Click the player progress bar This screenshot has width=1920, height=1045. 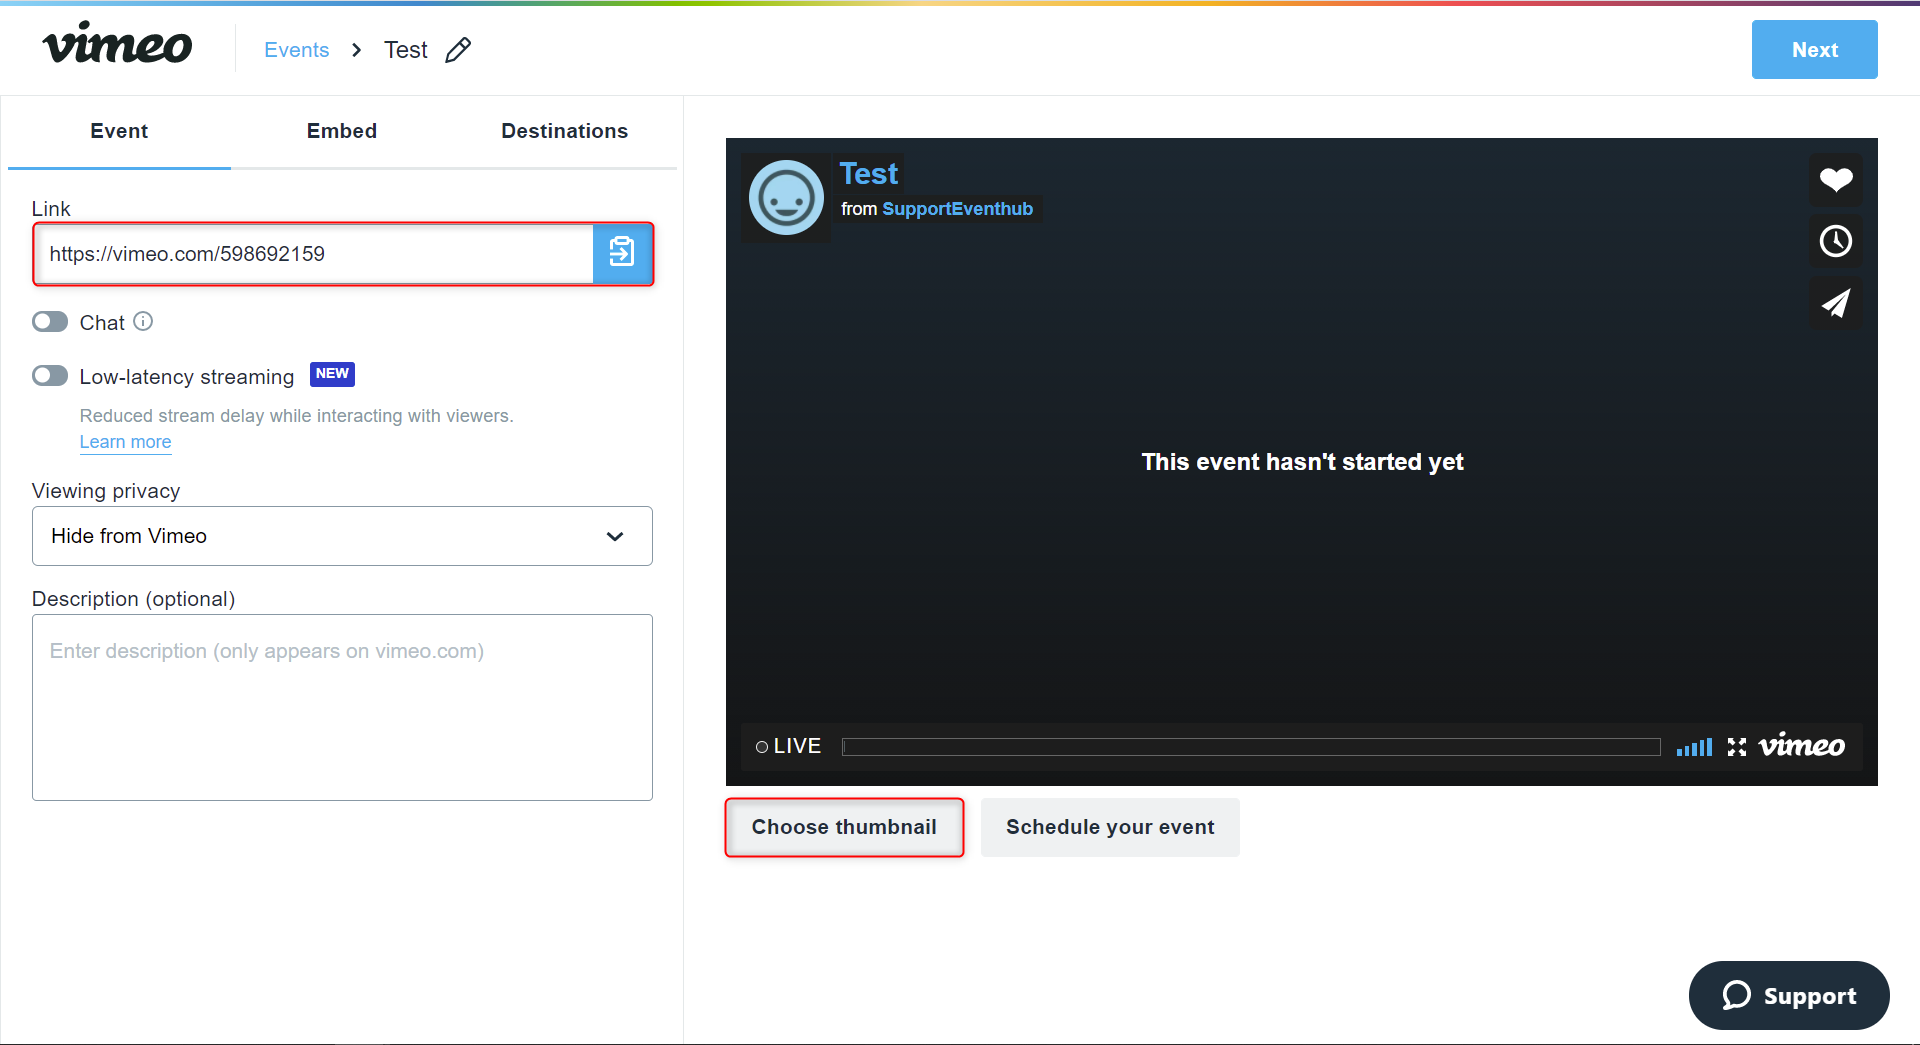pos(1251,747)
